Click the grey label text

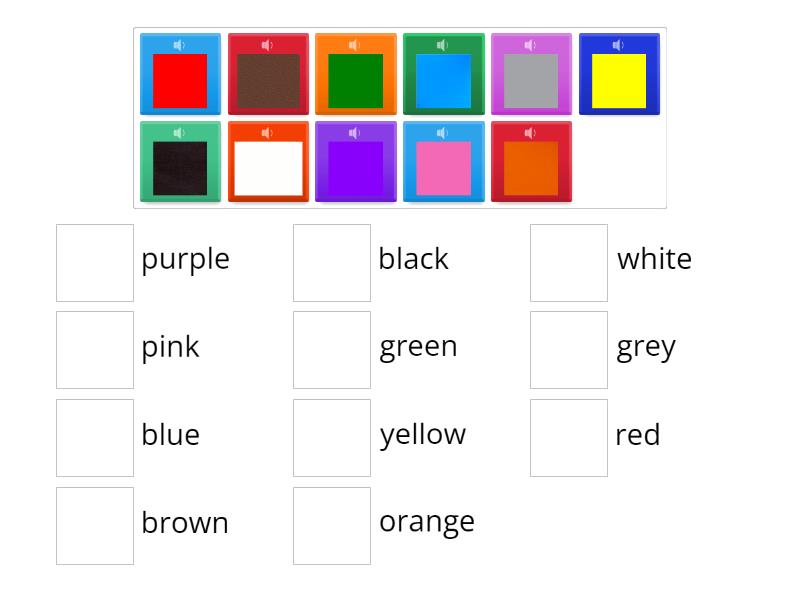tap(646, 347)
